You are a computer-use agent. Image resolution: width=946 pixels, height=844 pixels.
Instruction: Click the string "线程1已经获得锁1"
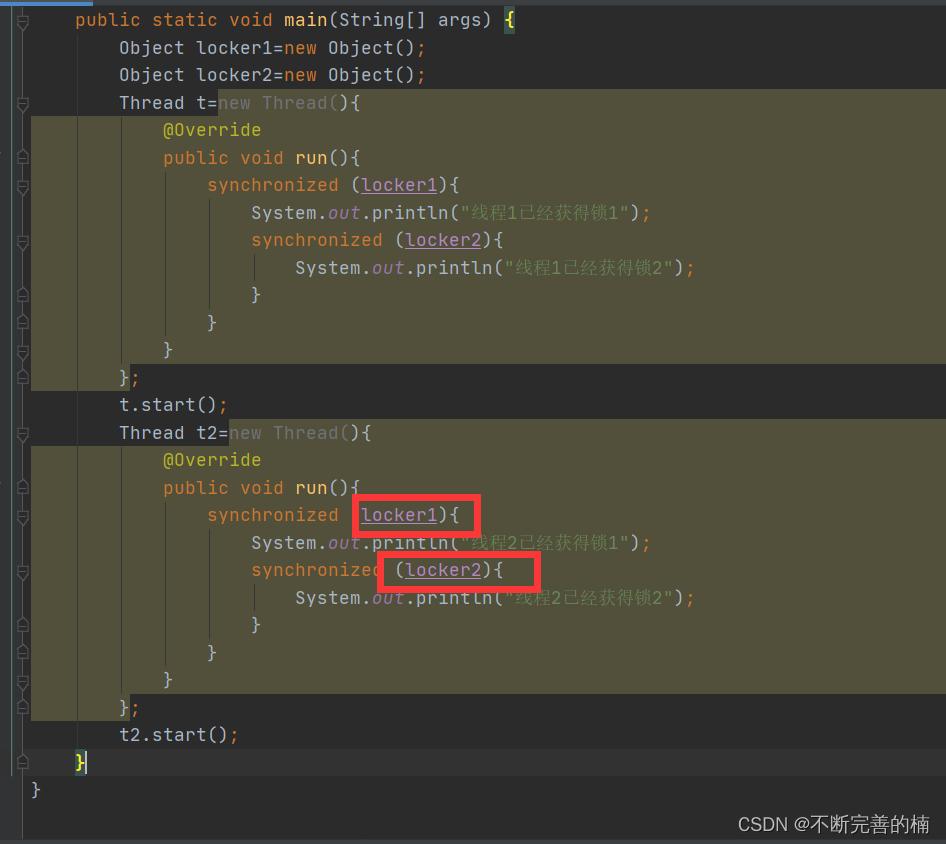[545, 212]
